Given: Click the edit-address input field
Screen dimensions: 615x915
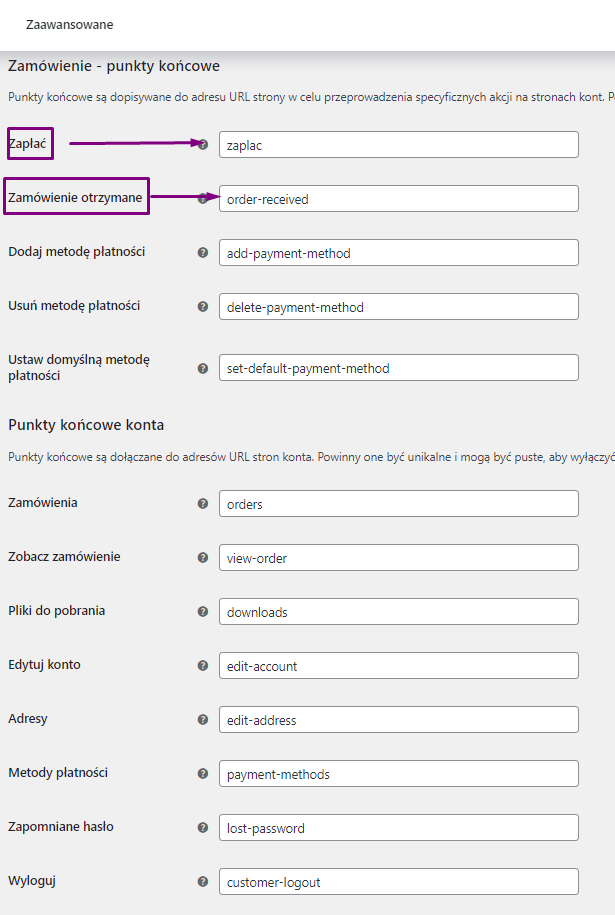Looking at the screenshot, I should click(398, 720).
